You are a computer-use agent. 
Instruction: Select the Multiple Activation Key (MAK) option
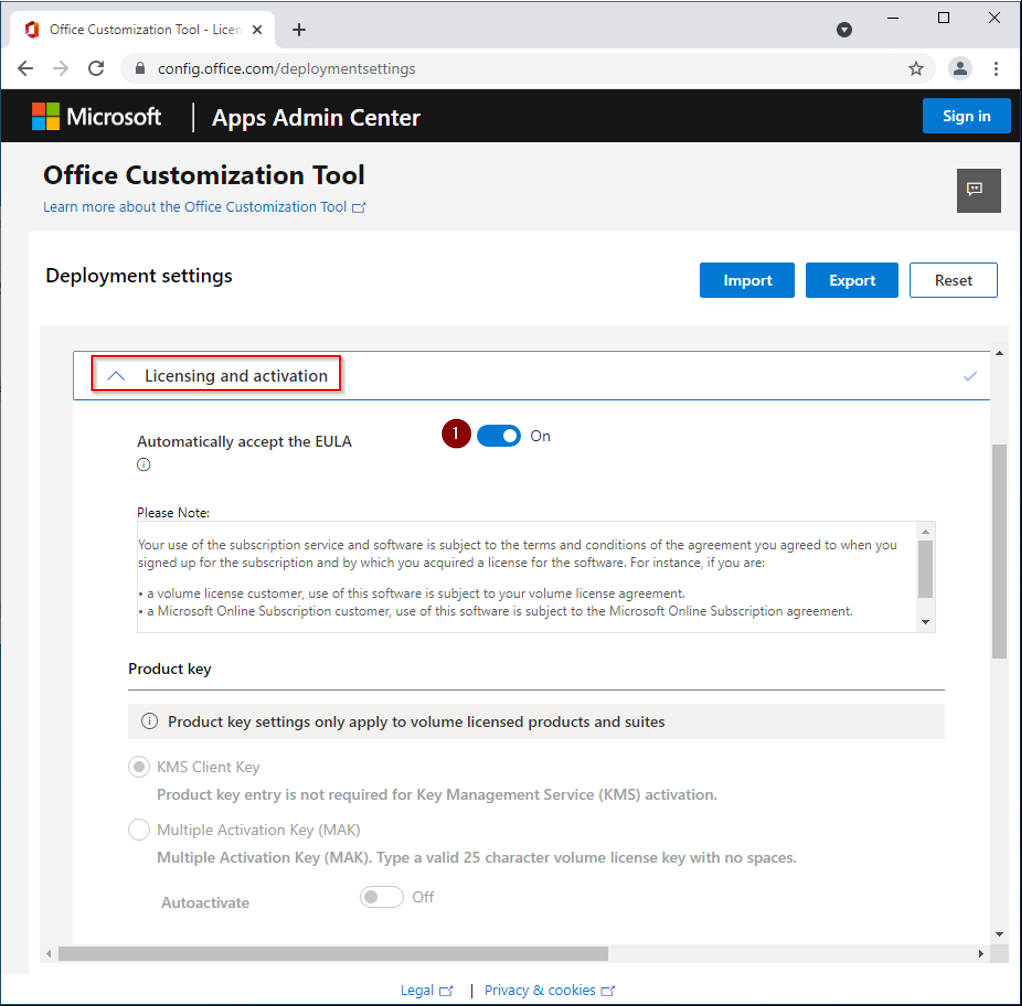[139, 829]
